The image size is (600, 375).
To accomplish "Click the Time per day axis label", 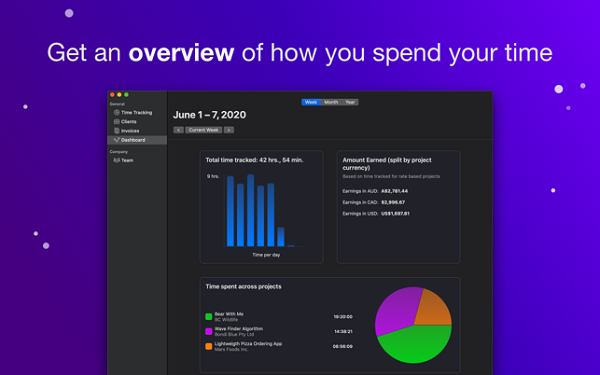I will click(266, 255).
